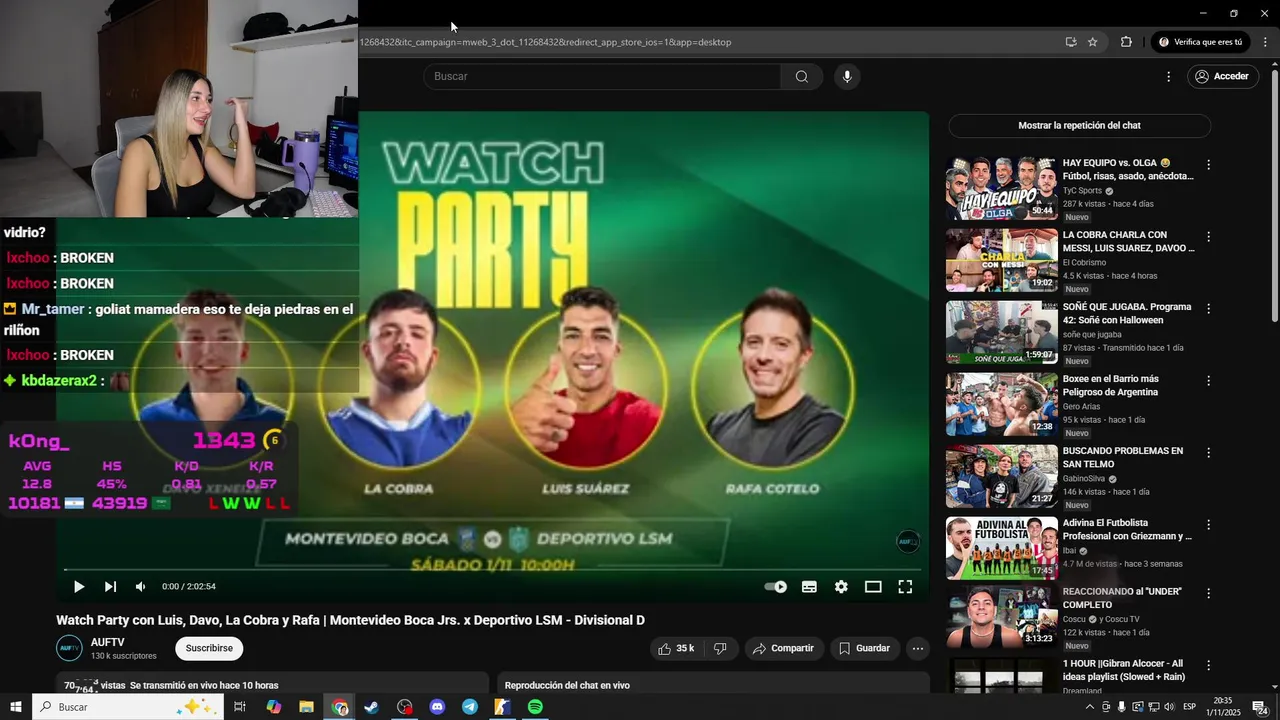Switch to theater mode view
Screen dimensions: 1280x720
click(x=873, y=587)
